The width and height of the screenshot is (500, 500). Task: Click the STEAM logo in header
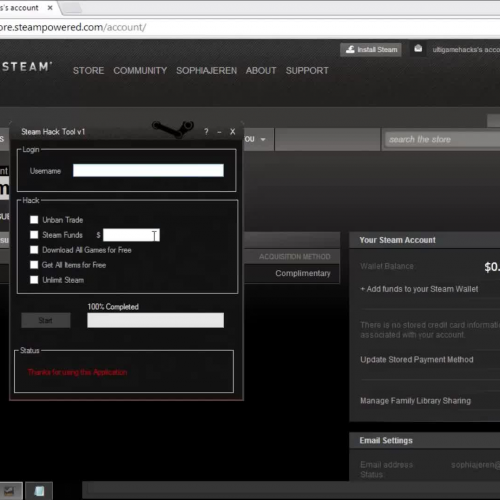(x=27, y=67)
